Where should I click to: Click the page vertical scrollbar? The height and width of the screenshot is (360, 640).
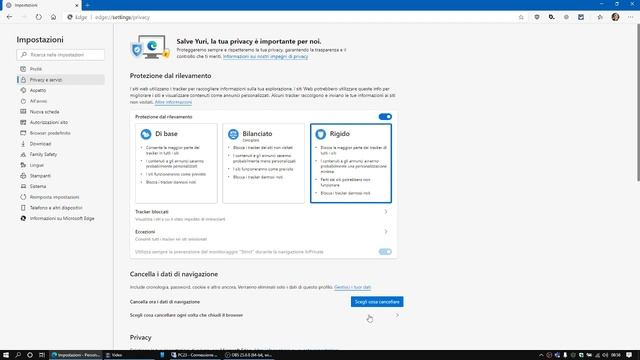point(638,102)
